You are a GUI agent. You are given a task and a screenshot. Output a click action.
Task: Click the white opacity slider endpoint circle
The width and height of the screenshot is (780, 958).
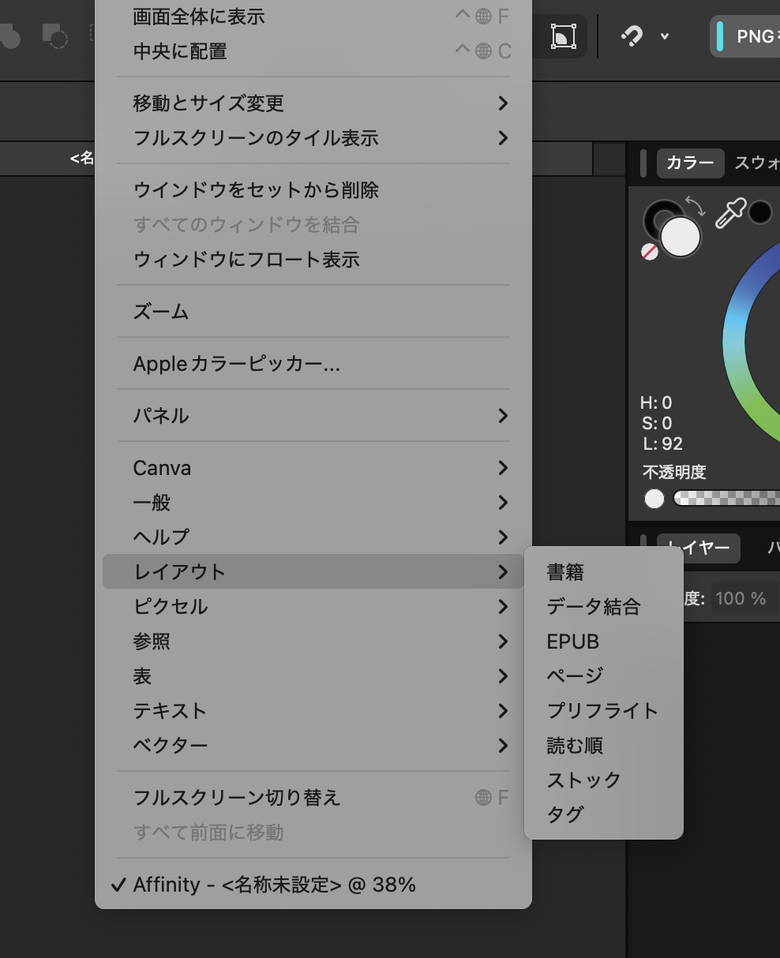(x=654, y=499)
